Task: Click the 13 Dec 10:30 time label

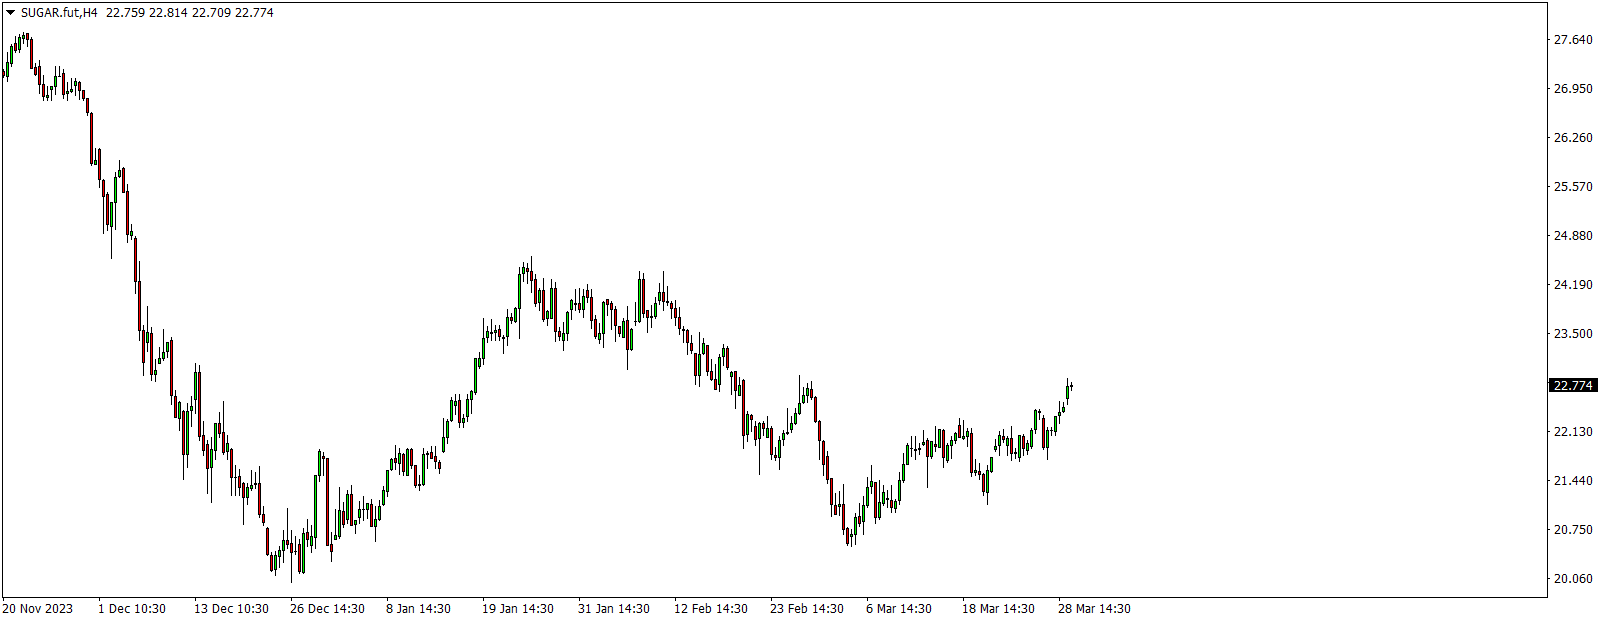Action: pyautogui.click(x=231, y=609)
